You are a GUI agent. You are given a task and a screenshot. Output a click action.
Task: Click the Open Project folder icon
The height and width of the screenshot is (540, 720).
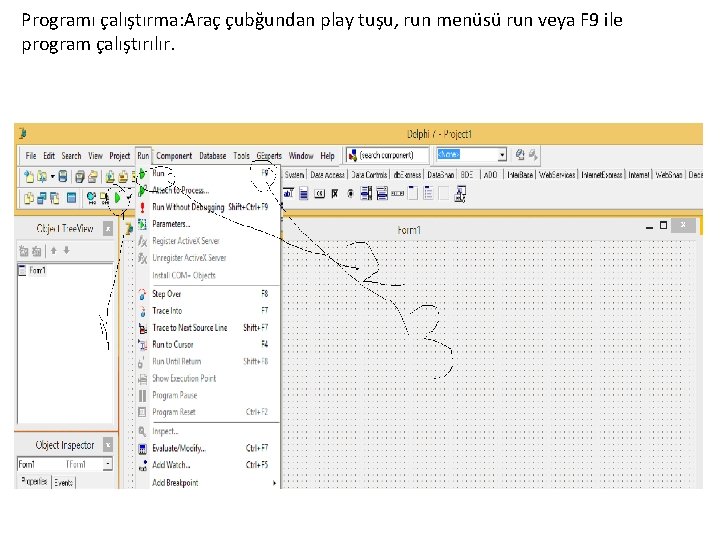coord(93,177)
